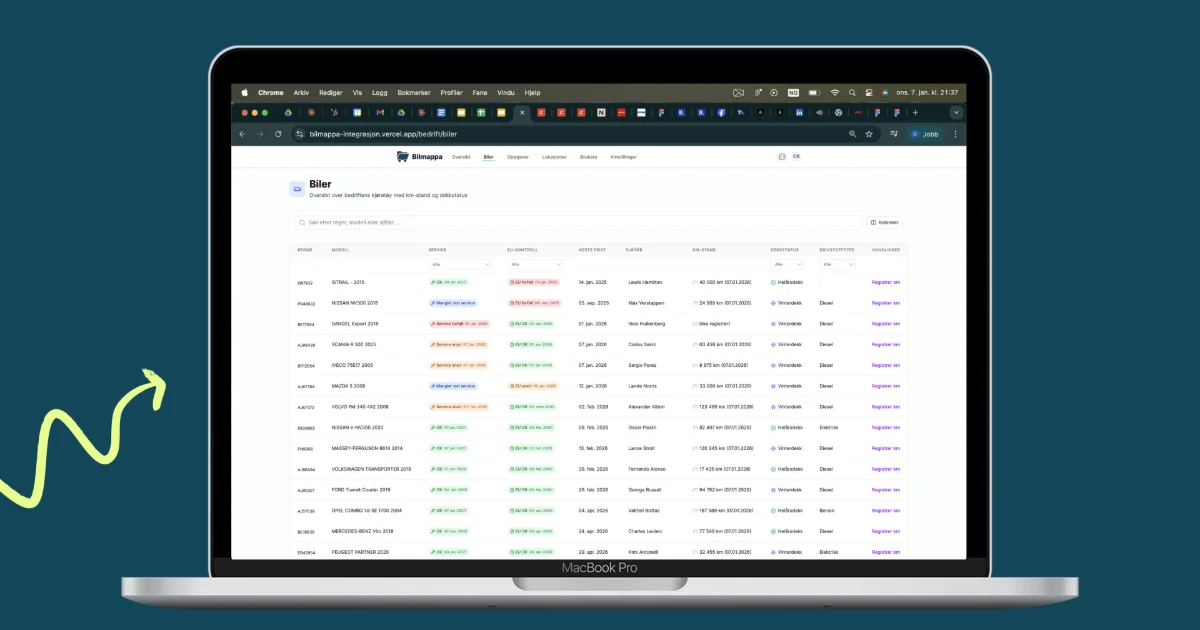The height and width of the screenshot is (630, 1200).
Task: Expand the Service filter dropdown
Action: [460, 264]
